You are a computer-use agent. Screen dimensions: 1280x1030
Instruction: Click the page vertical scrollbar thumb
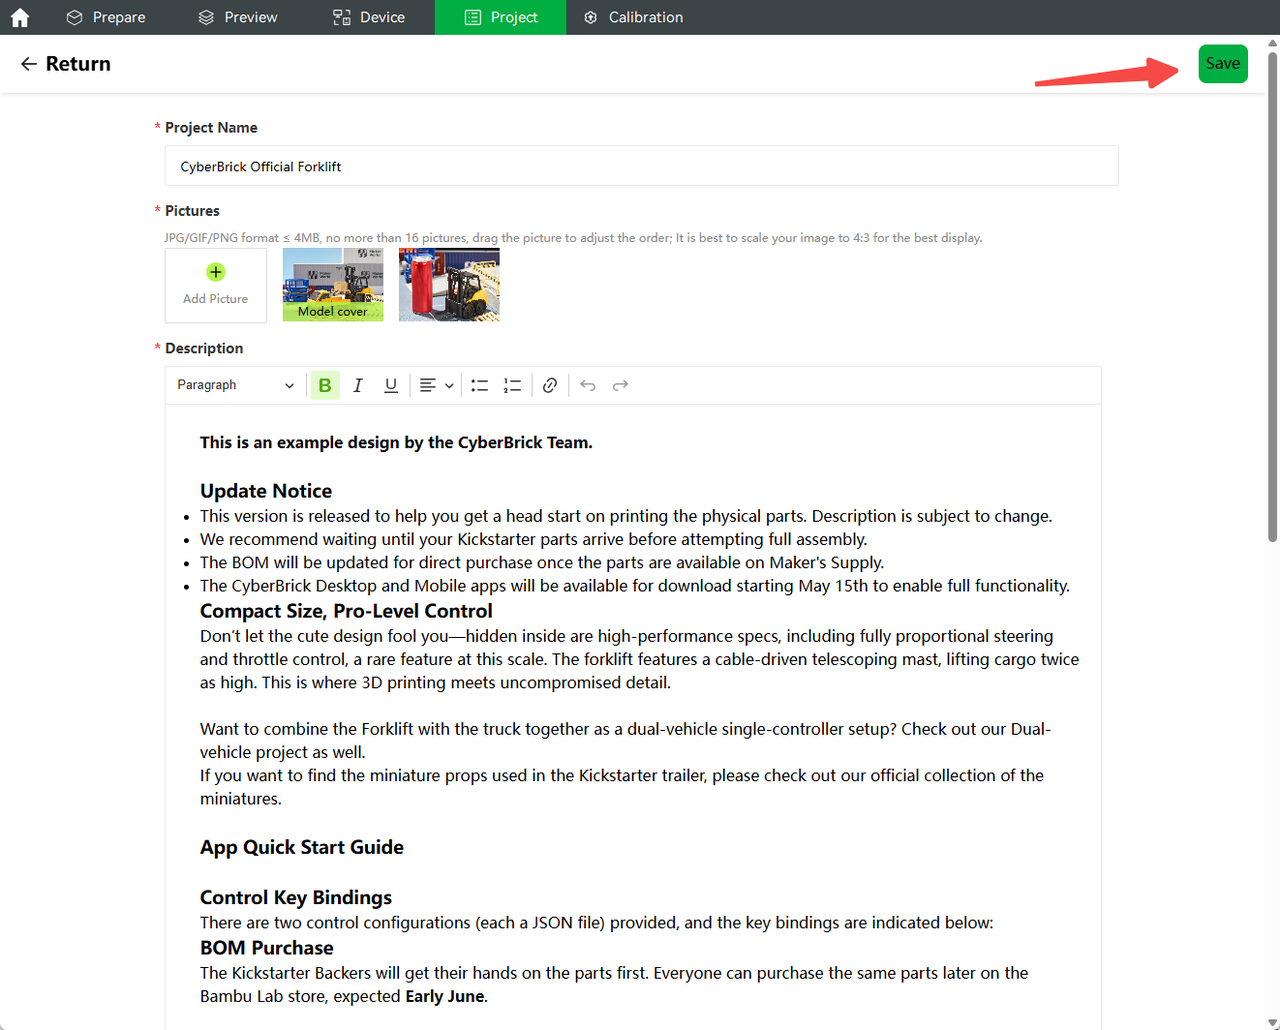(x=1272, y=297)
